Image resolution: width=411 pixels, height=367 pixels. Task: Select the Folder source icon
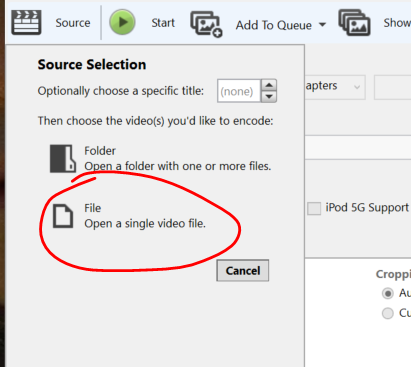63,159
